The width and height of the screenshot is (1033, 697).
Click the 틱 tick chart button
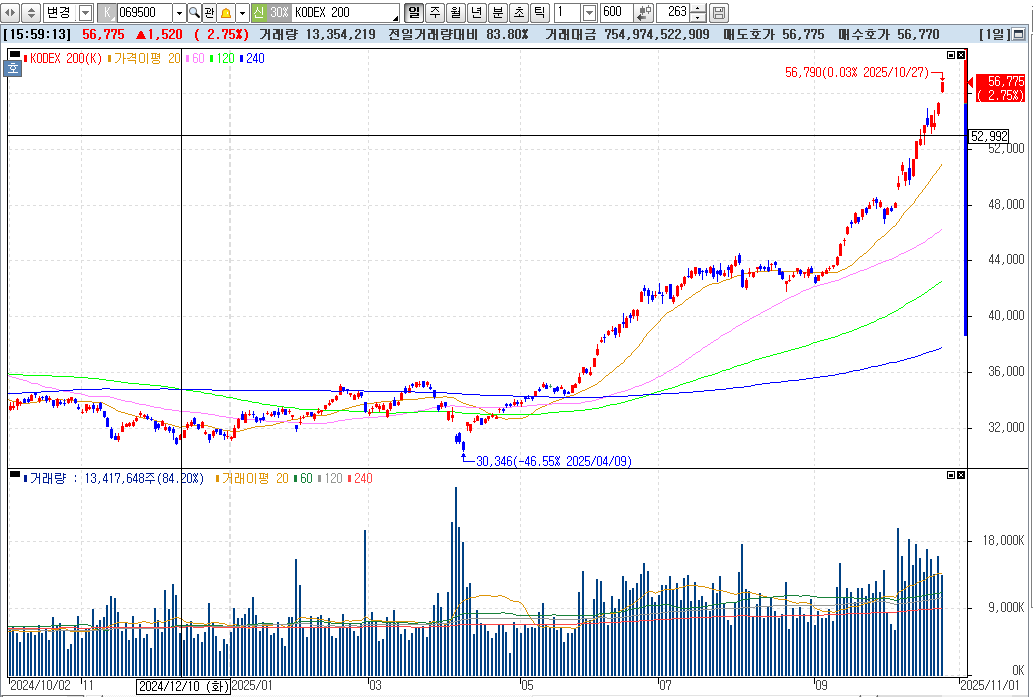click(538, 12)
